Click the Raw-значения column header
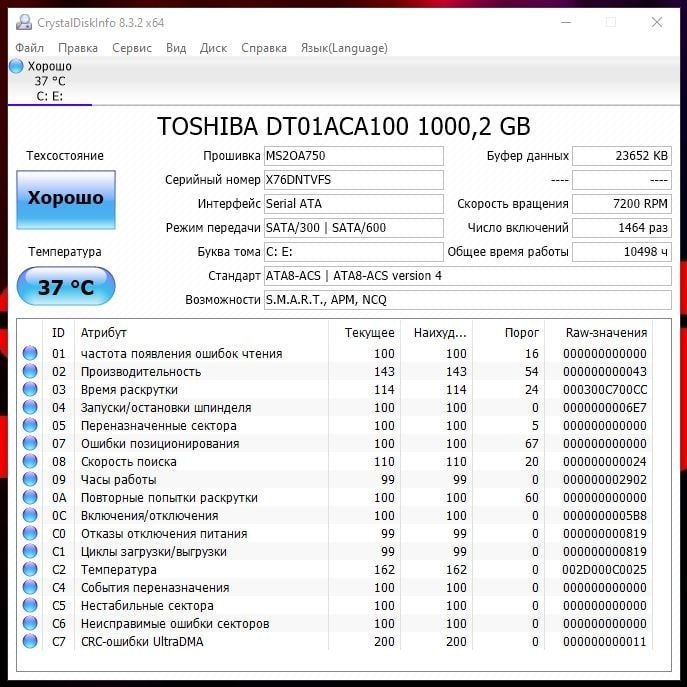The image size is (687, 687). 598,333
